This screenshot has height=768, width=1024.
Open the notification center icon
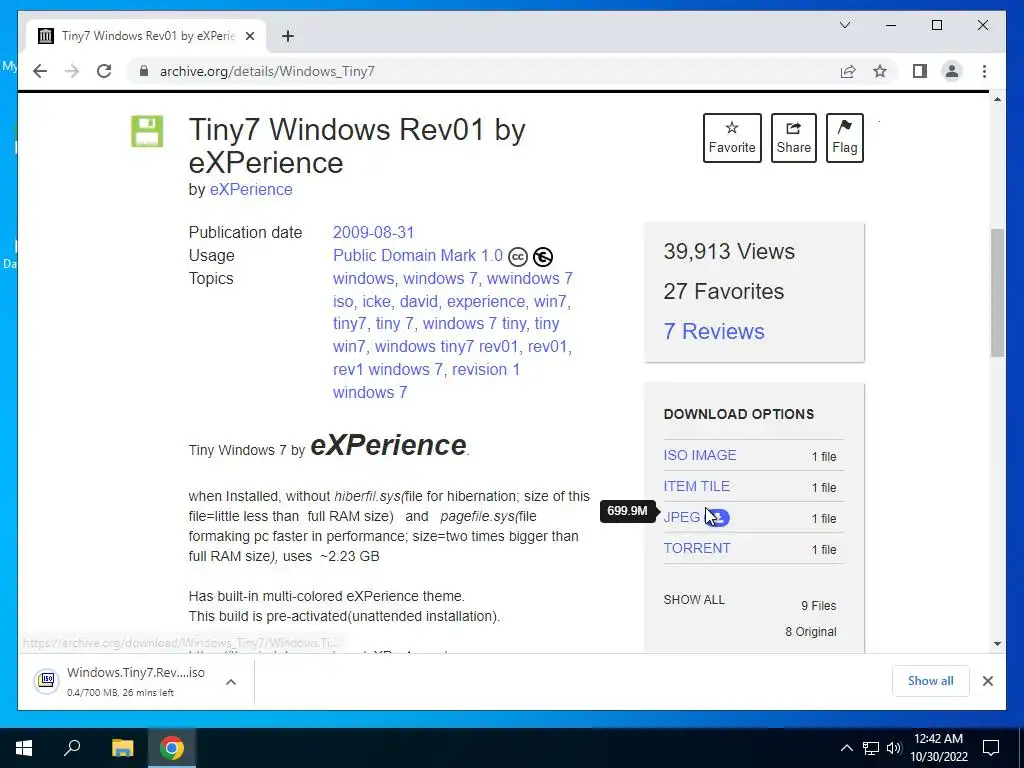click(991, 748)
